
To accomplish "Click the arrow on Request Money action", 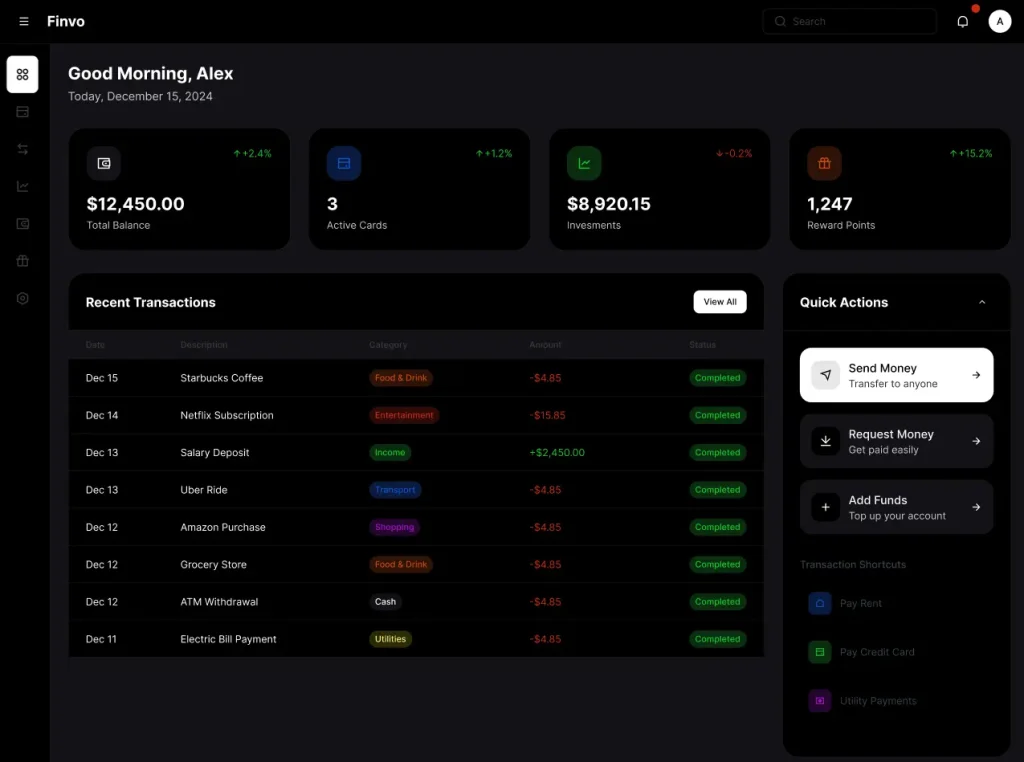I will pyautogui.click(x=978, y=441).
